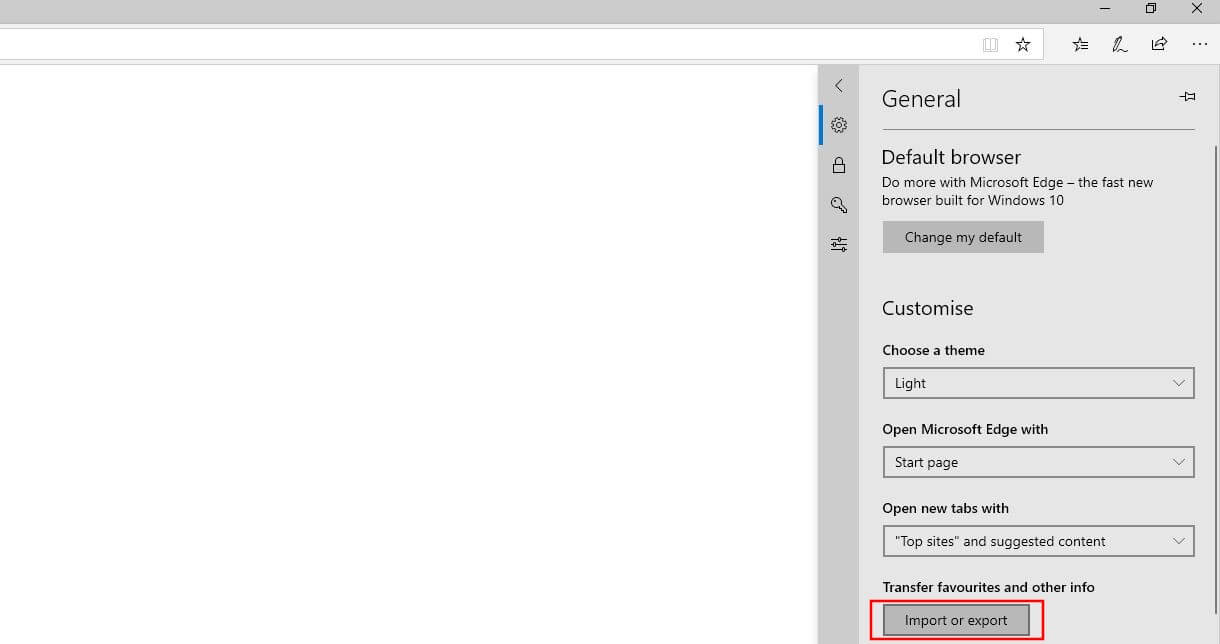Select the General gear tab in sidebar

[839, 125]
